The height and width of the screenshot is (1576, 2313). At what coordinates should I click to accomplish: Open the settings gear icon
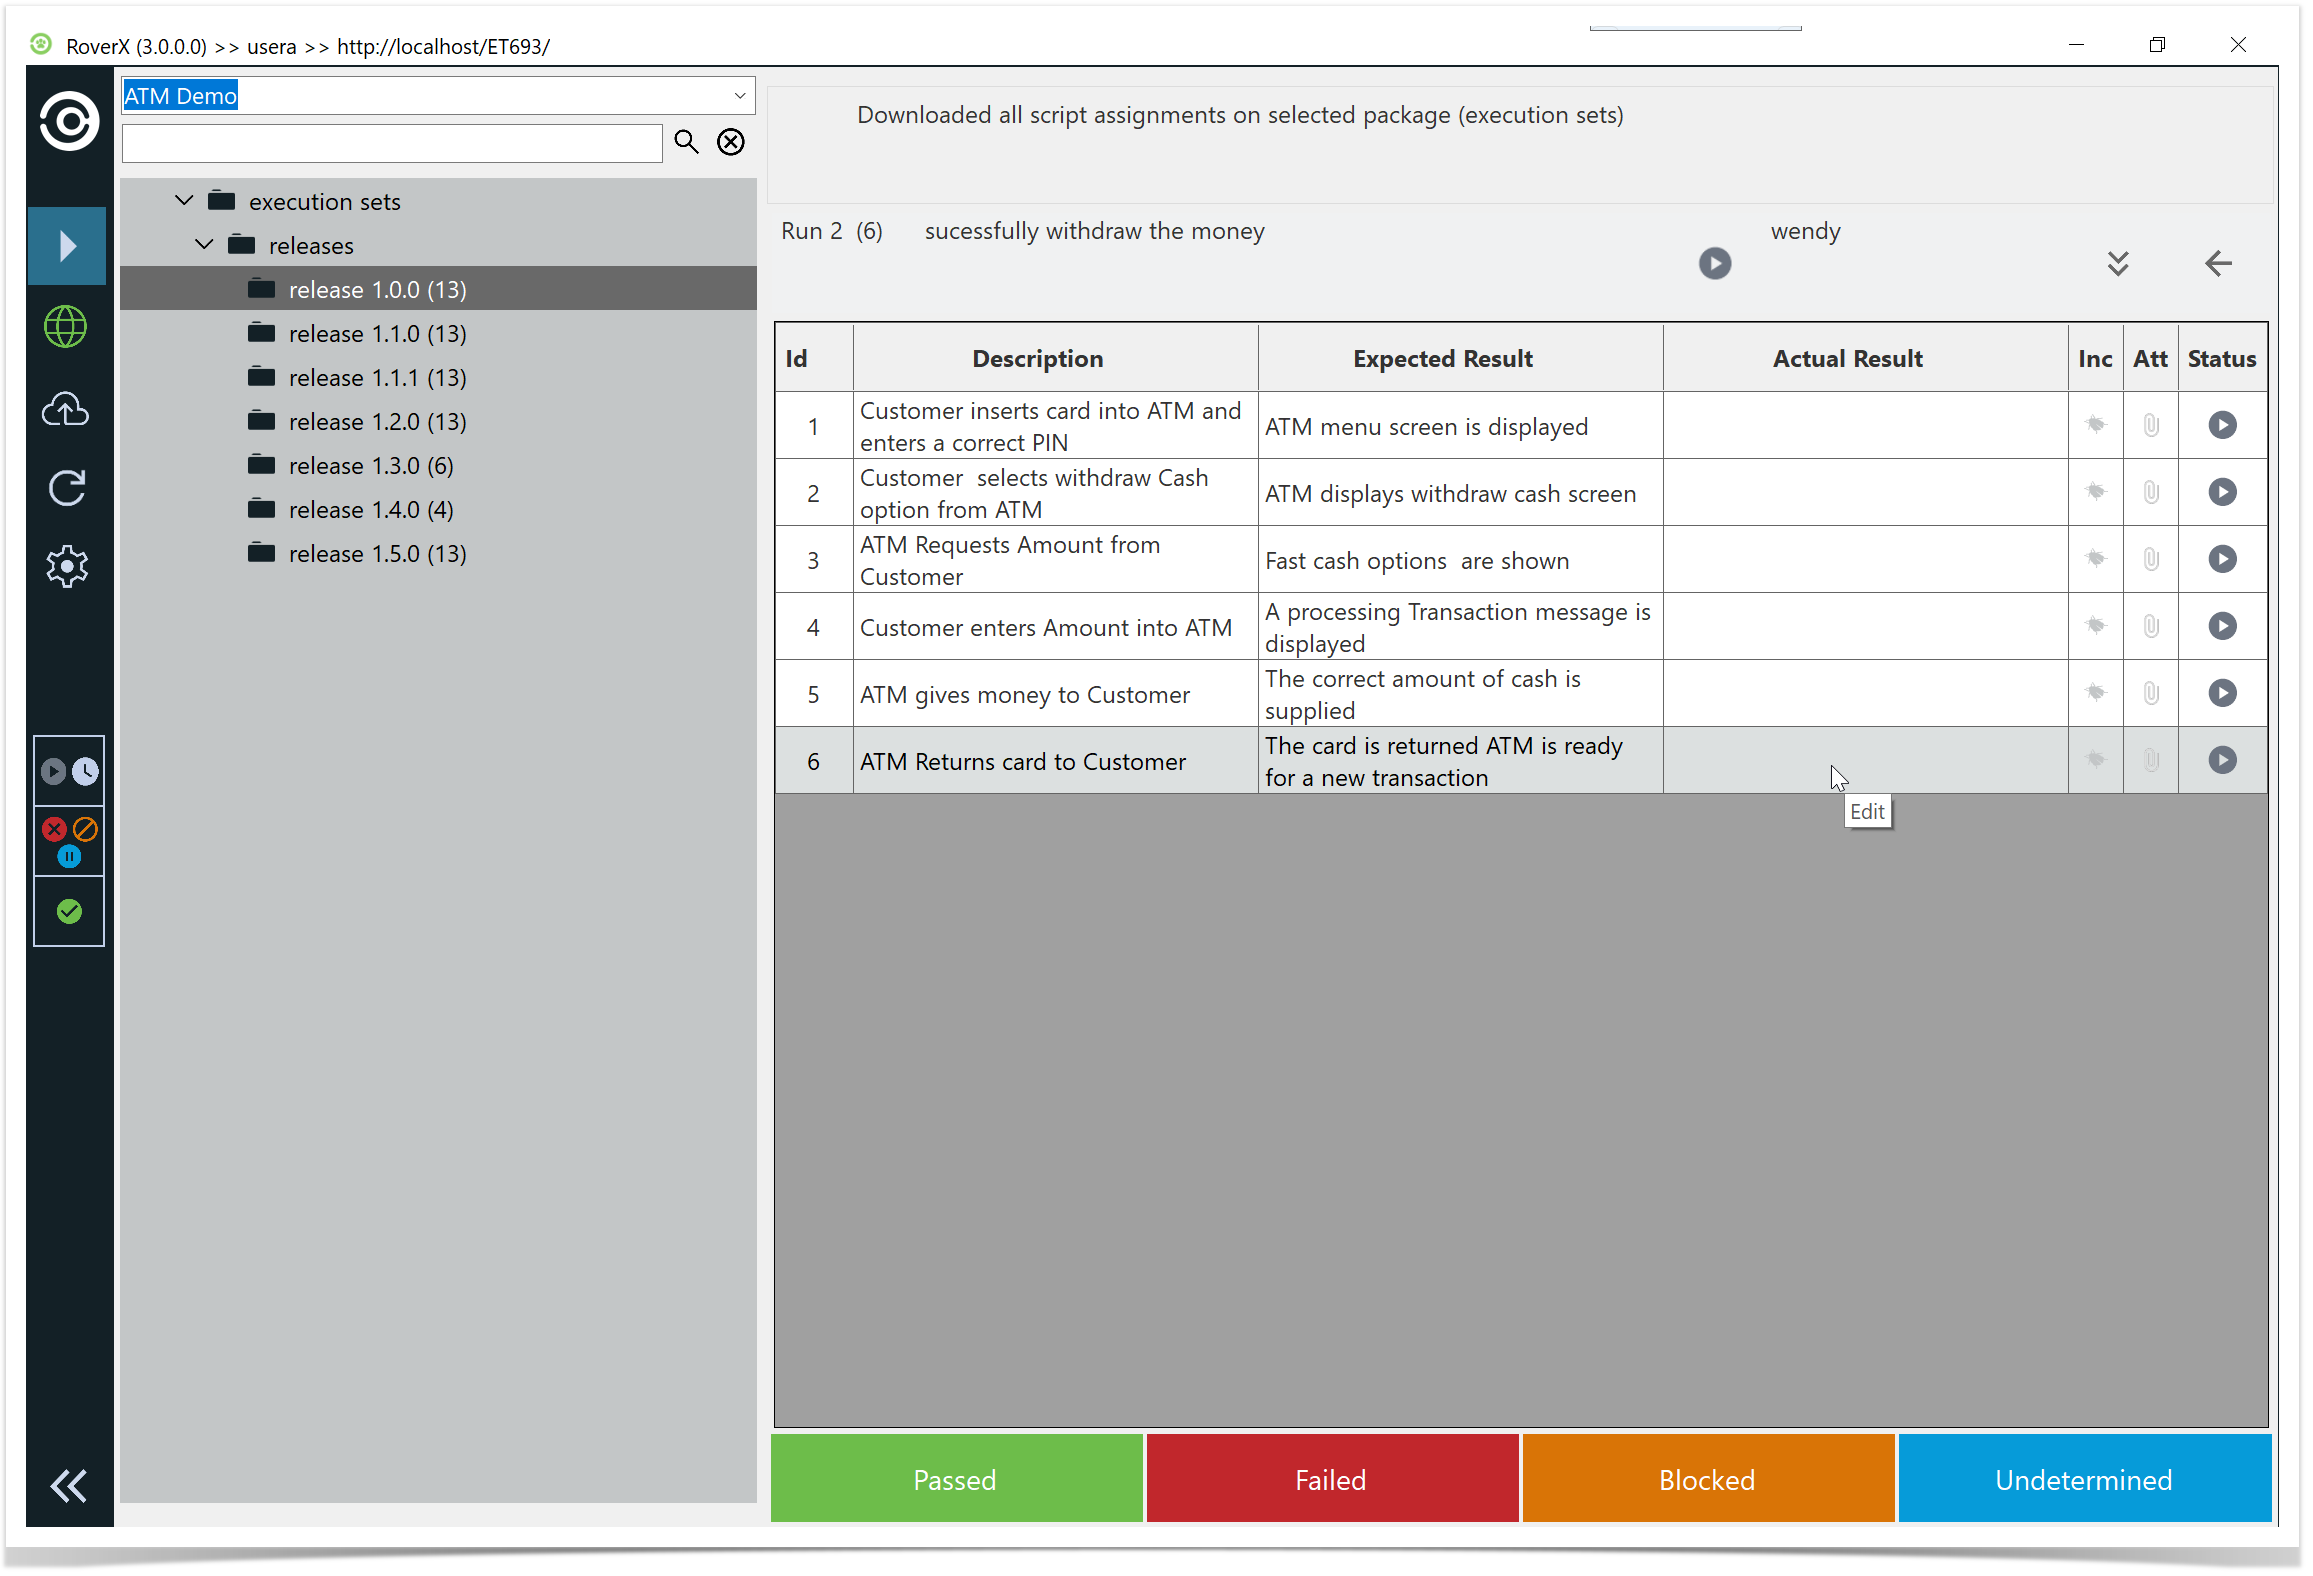click(x=66, y=567)
